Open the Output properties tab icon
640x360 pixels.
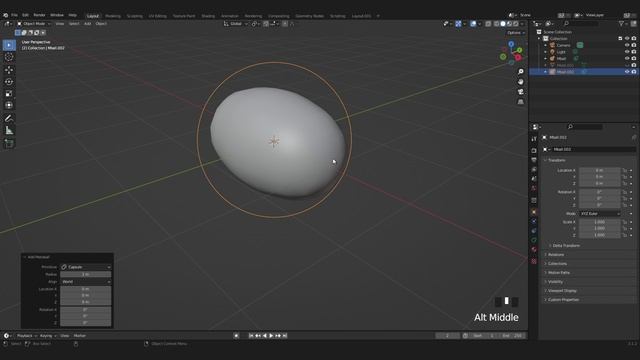pos(534,160)
